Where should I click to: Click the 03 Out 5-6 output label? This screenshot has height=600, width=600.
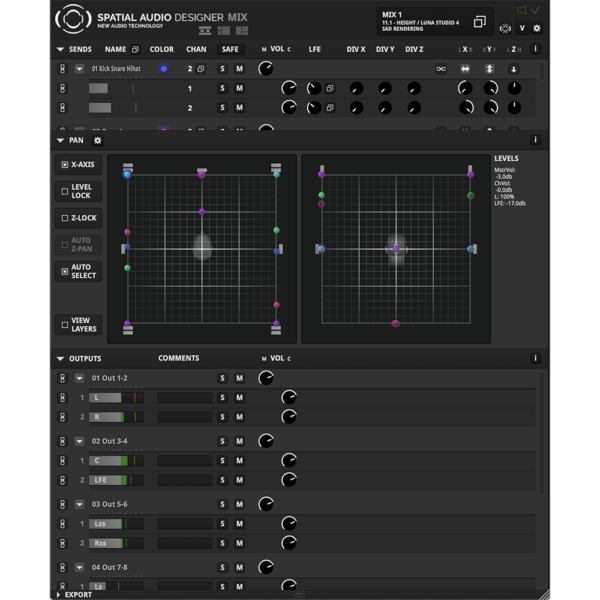pyautogui.click(x=109, y=504)
